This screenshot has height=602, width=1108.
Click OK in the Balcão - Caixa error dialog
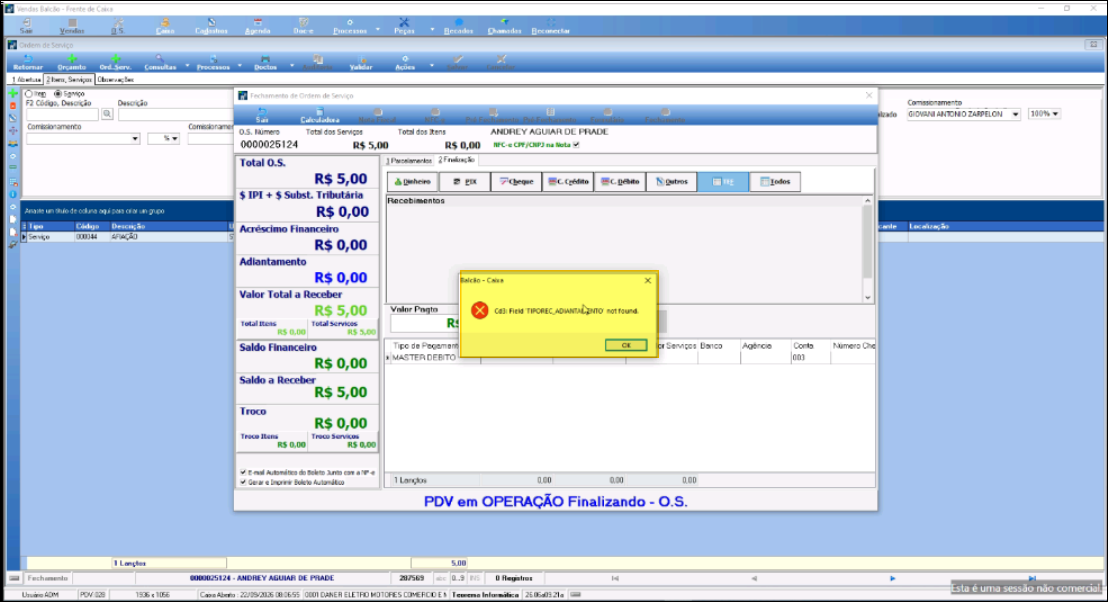pyautogui.click(x=625, y=345)
